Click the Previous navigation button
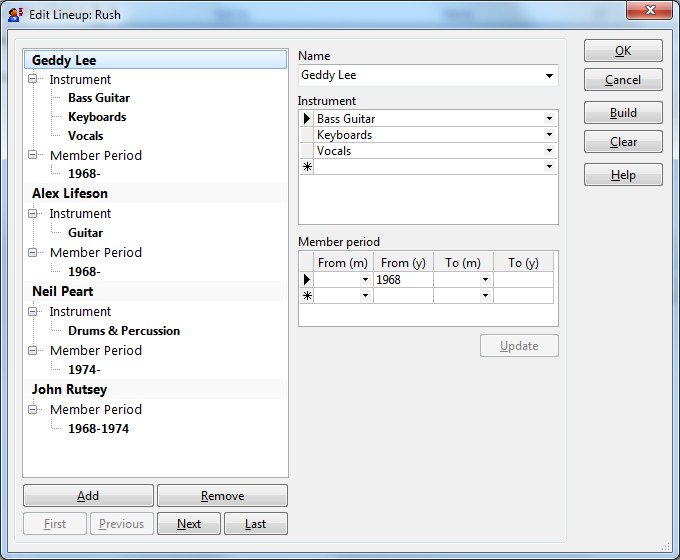The width and height of the screenshot is (680, 560). click(121, 524)
